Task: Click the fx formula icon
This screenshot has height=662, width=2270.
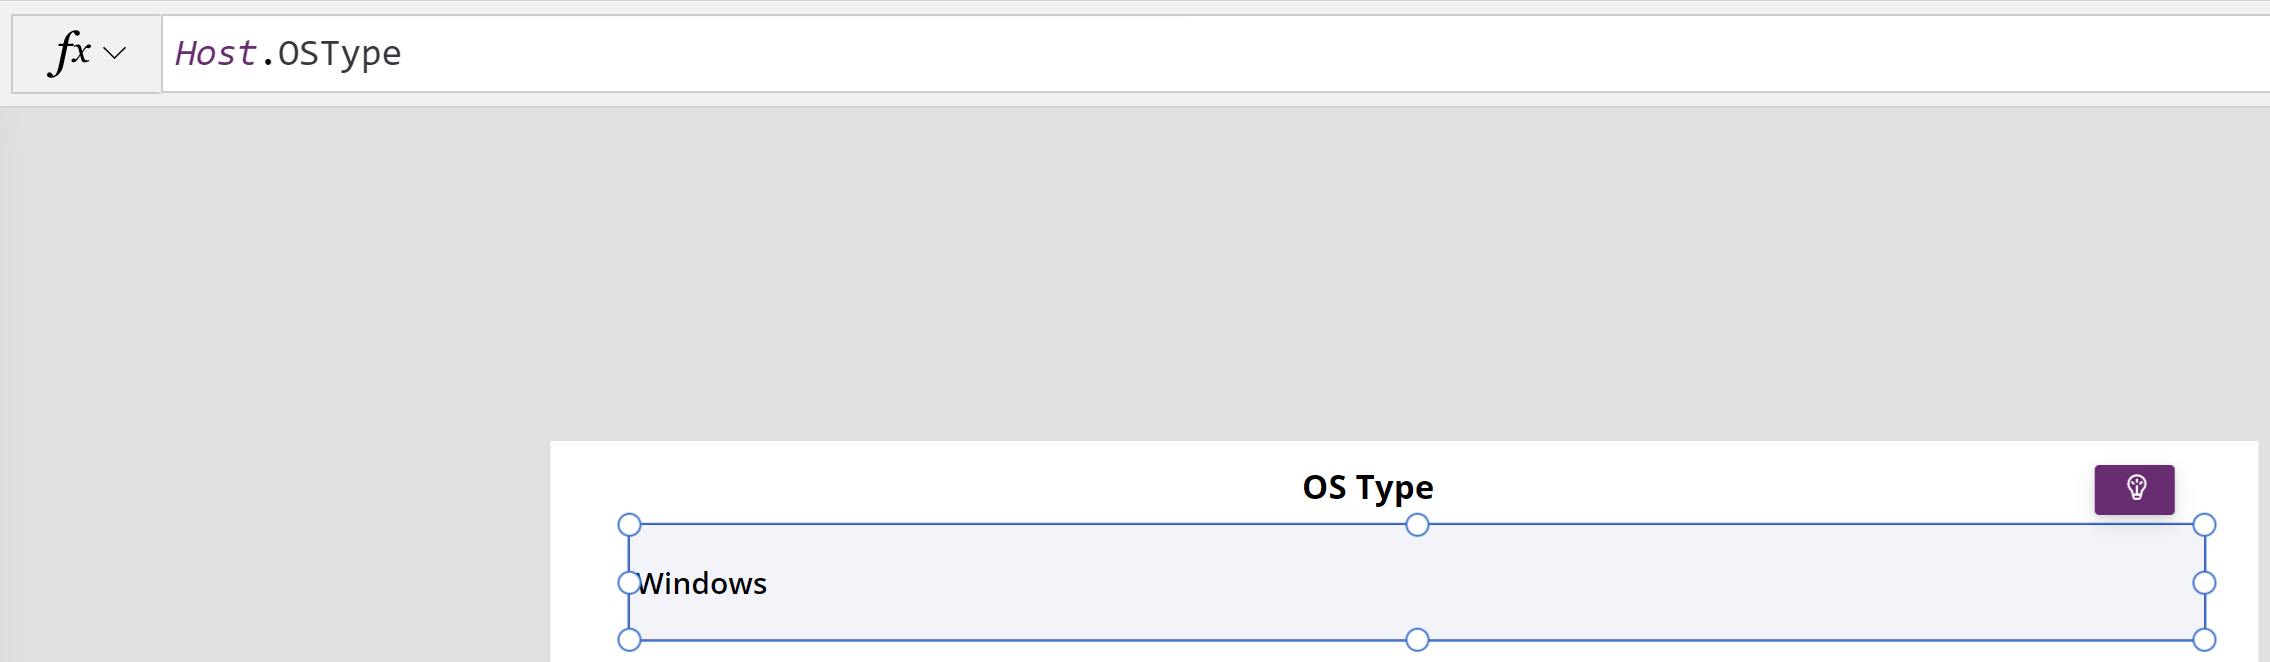Action: (x=70, y=53)
